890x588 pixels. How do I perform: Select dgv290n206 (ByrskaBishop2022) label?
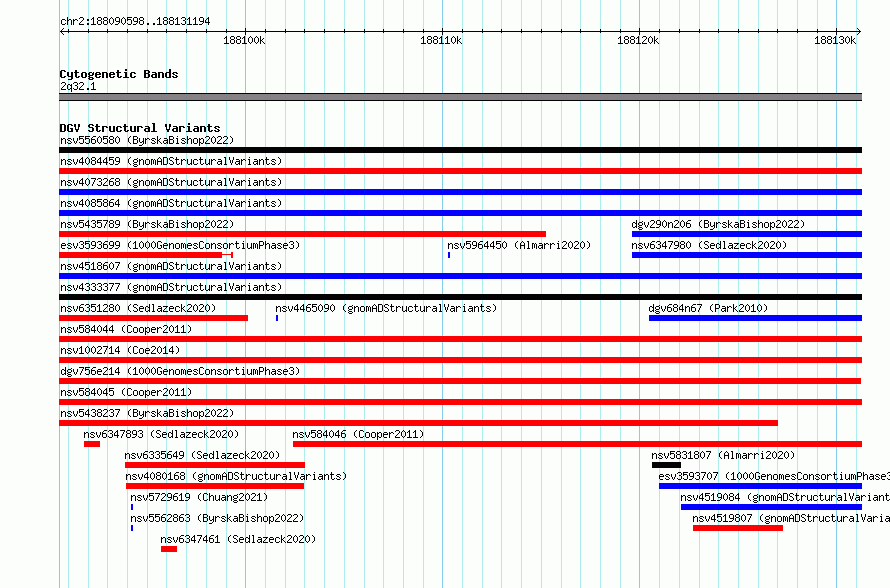(x=718, y=224)
